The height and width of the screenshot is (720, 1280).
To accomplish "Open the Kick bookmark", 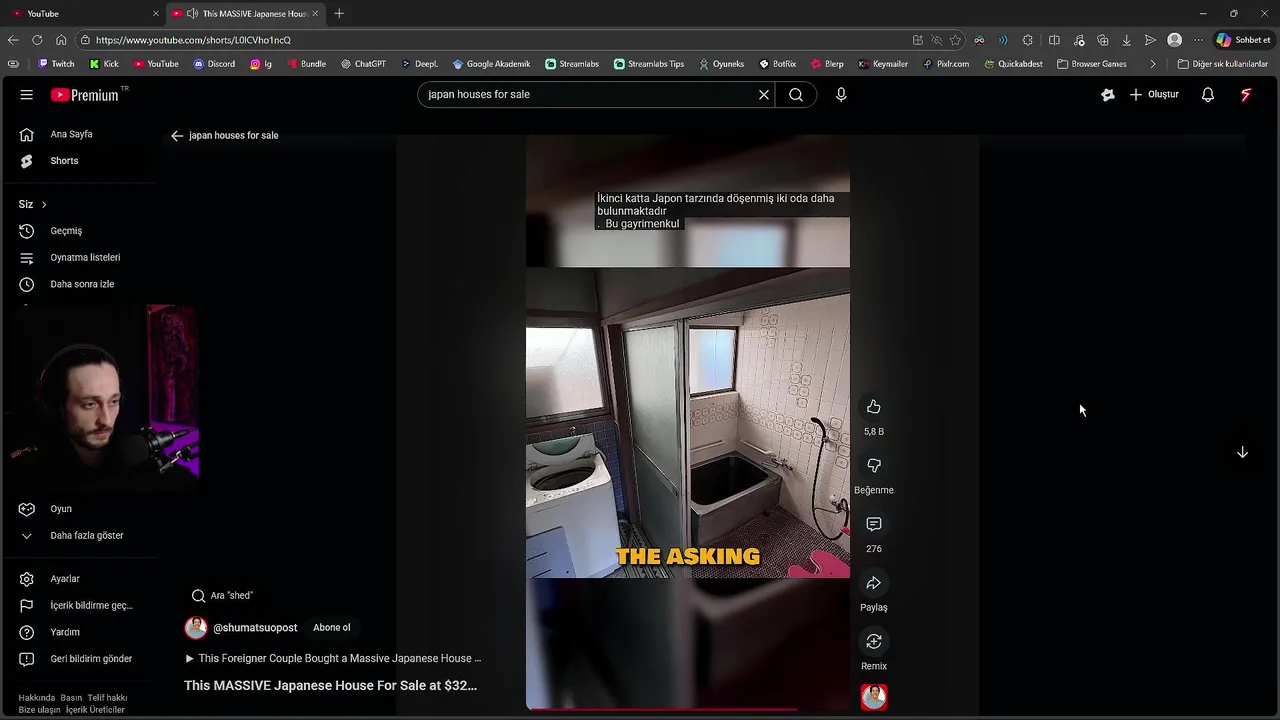I will click(x=104, y=64).
